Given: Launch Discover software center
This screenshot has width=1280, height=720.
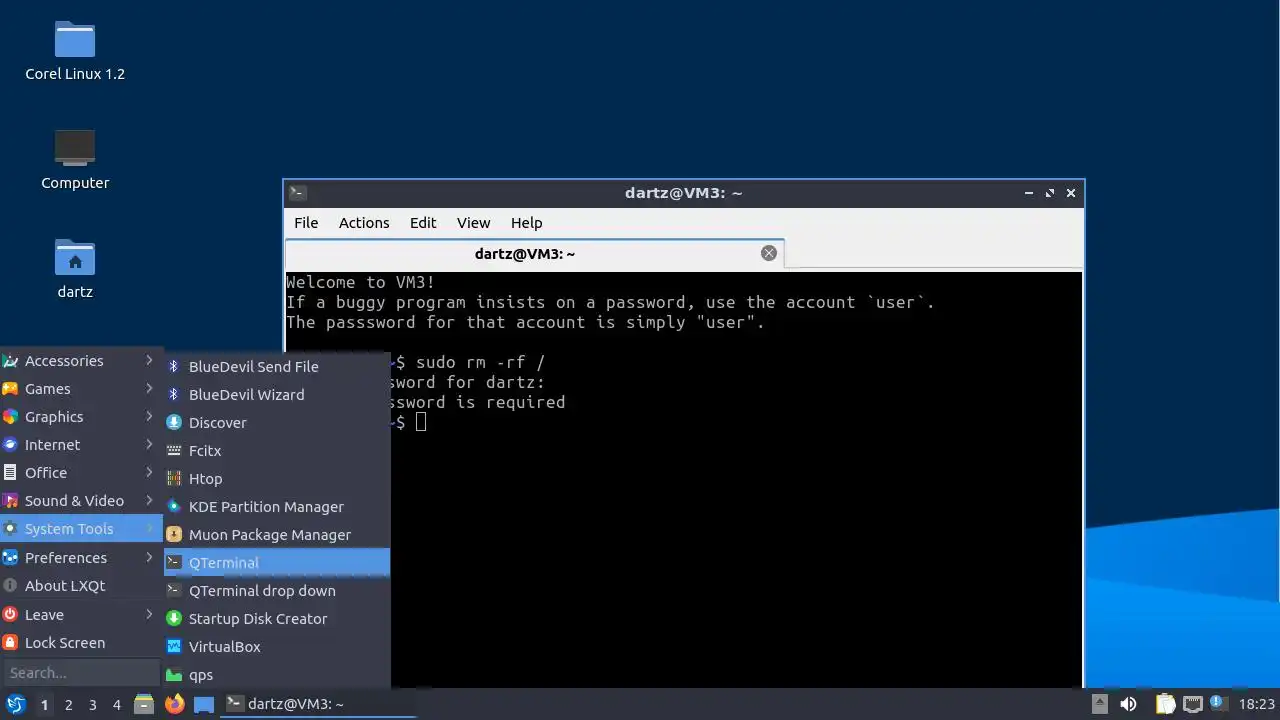Looking at the screenshot, I should tap(277, 423).
